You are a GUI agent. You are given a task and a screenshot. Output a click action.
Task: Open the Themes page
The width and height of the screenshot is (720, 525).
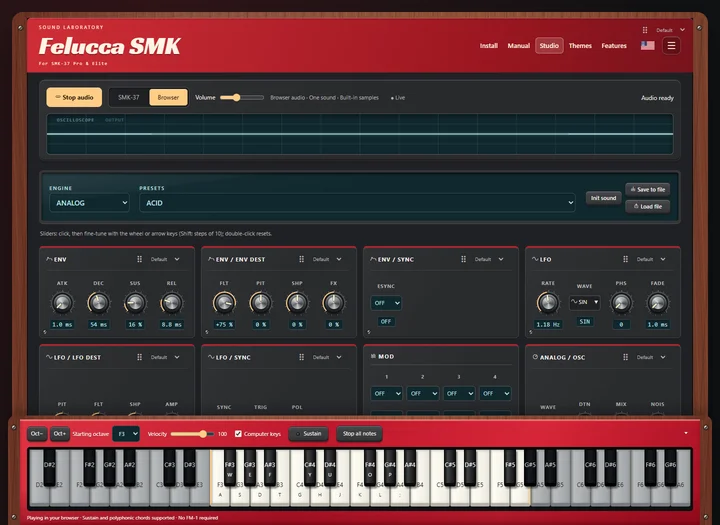pos(580,45)
